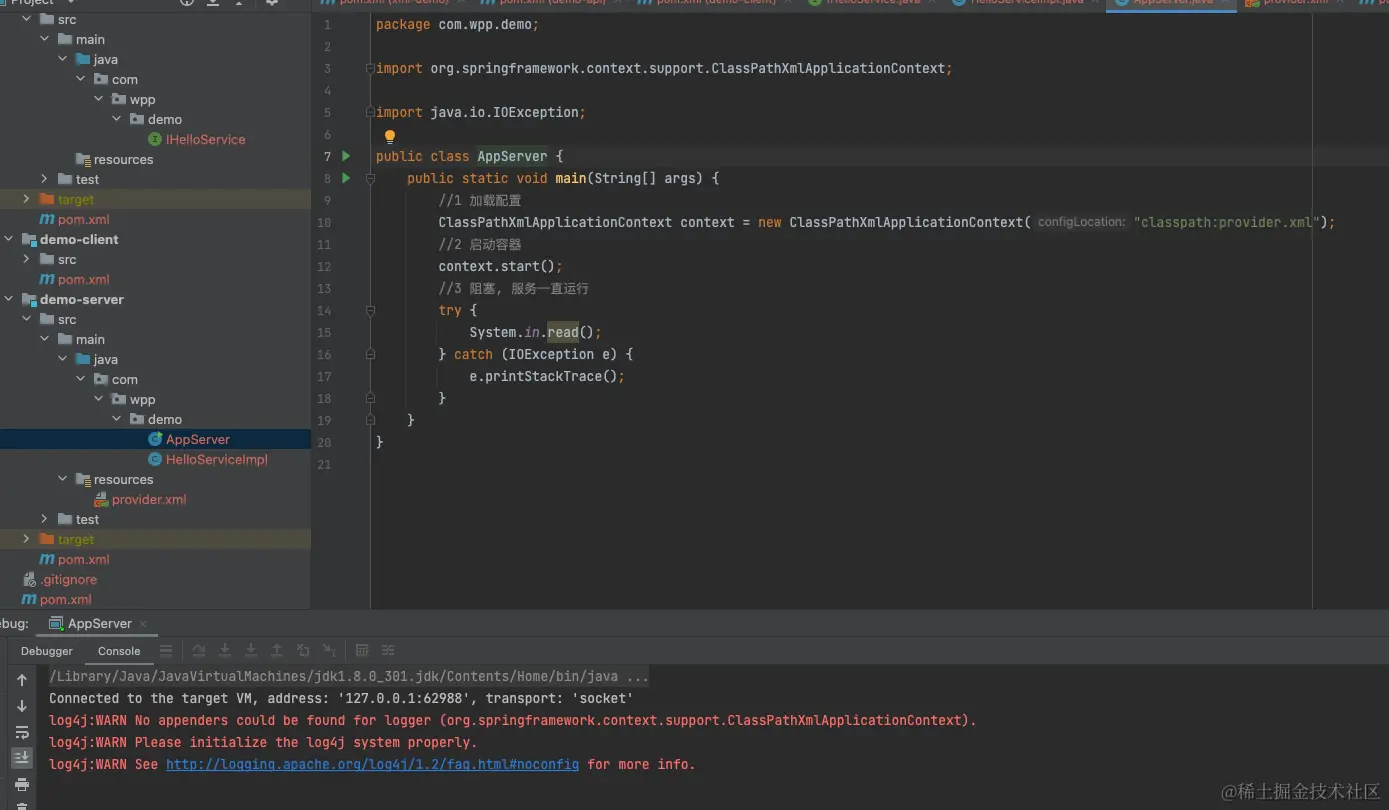Viewport: 1389px width, 810px height.
Task: Switch to the Debugger tab
Action: 47,651
